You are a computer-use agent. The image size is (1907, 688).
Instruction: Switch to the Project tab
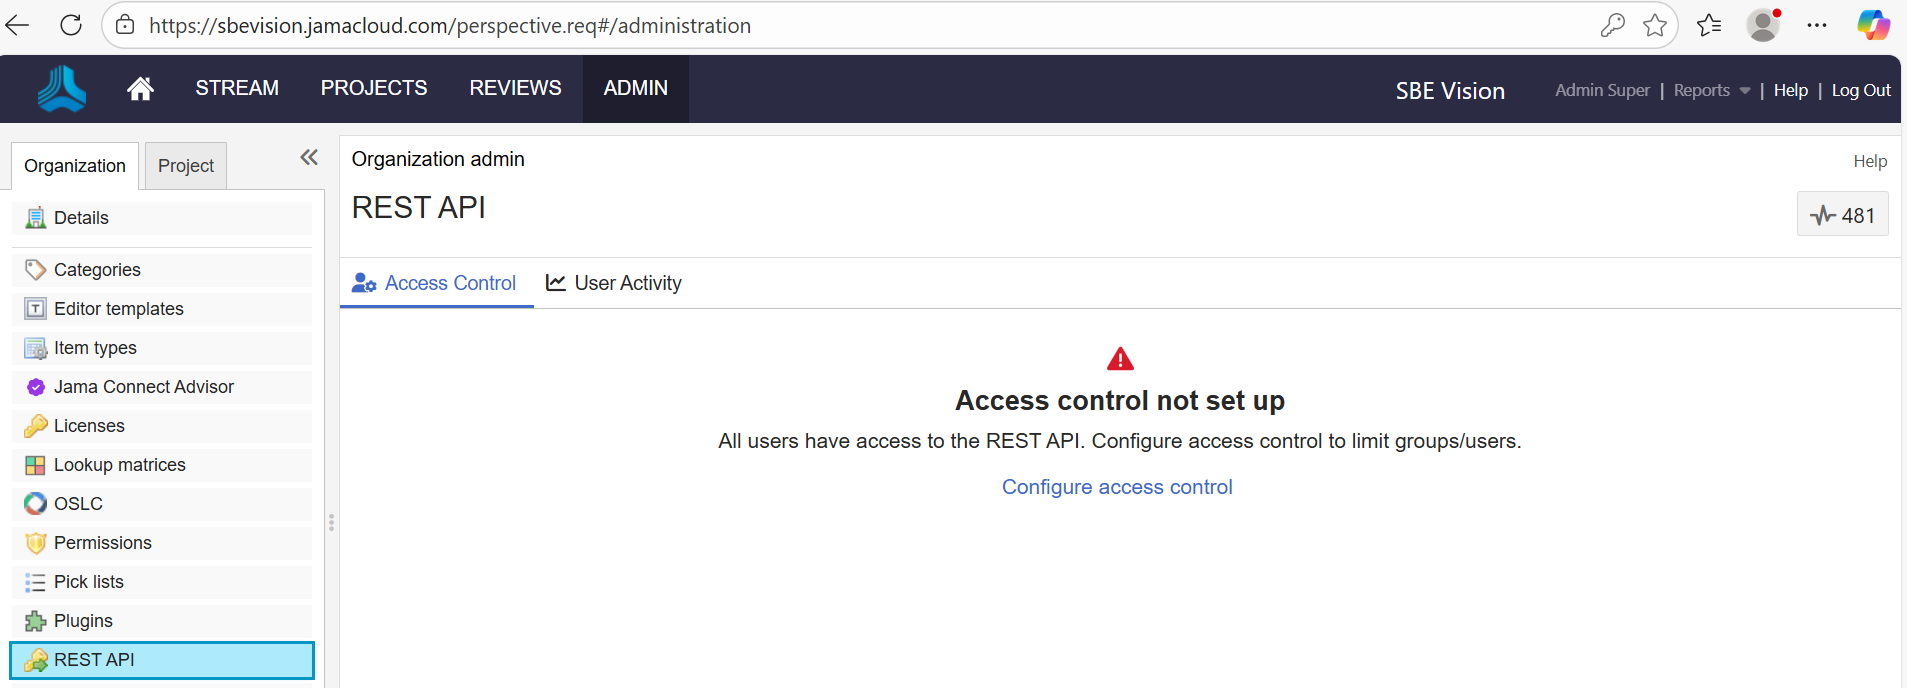coord(186,166)
